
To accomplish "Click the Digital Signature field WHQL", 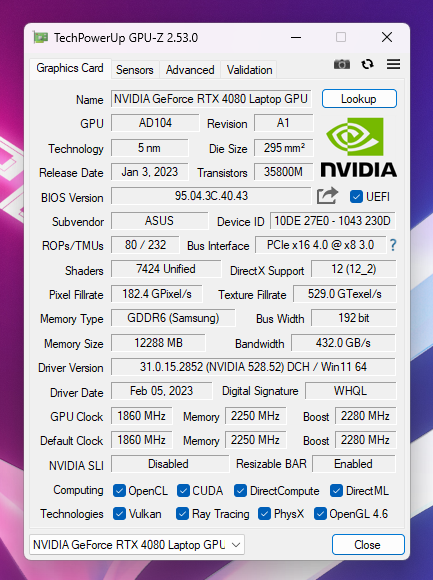I will [x=351, y=391].
